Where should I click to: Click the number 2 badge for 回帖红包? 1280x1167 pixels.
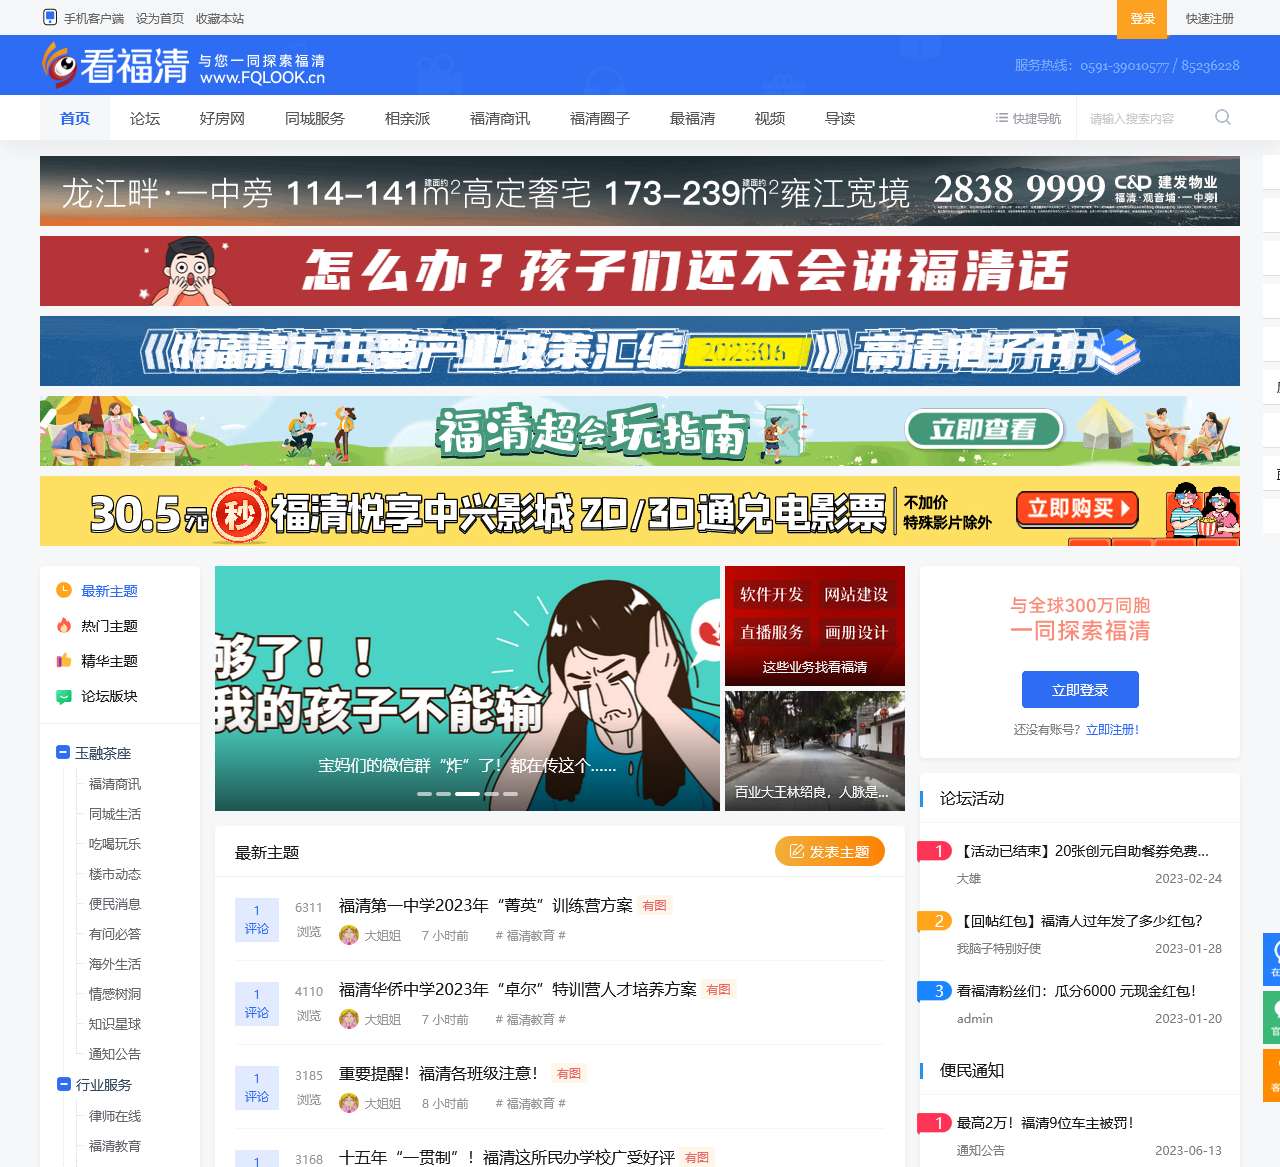coord(935,921)
